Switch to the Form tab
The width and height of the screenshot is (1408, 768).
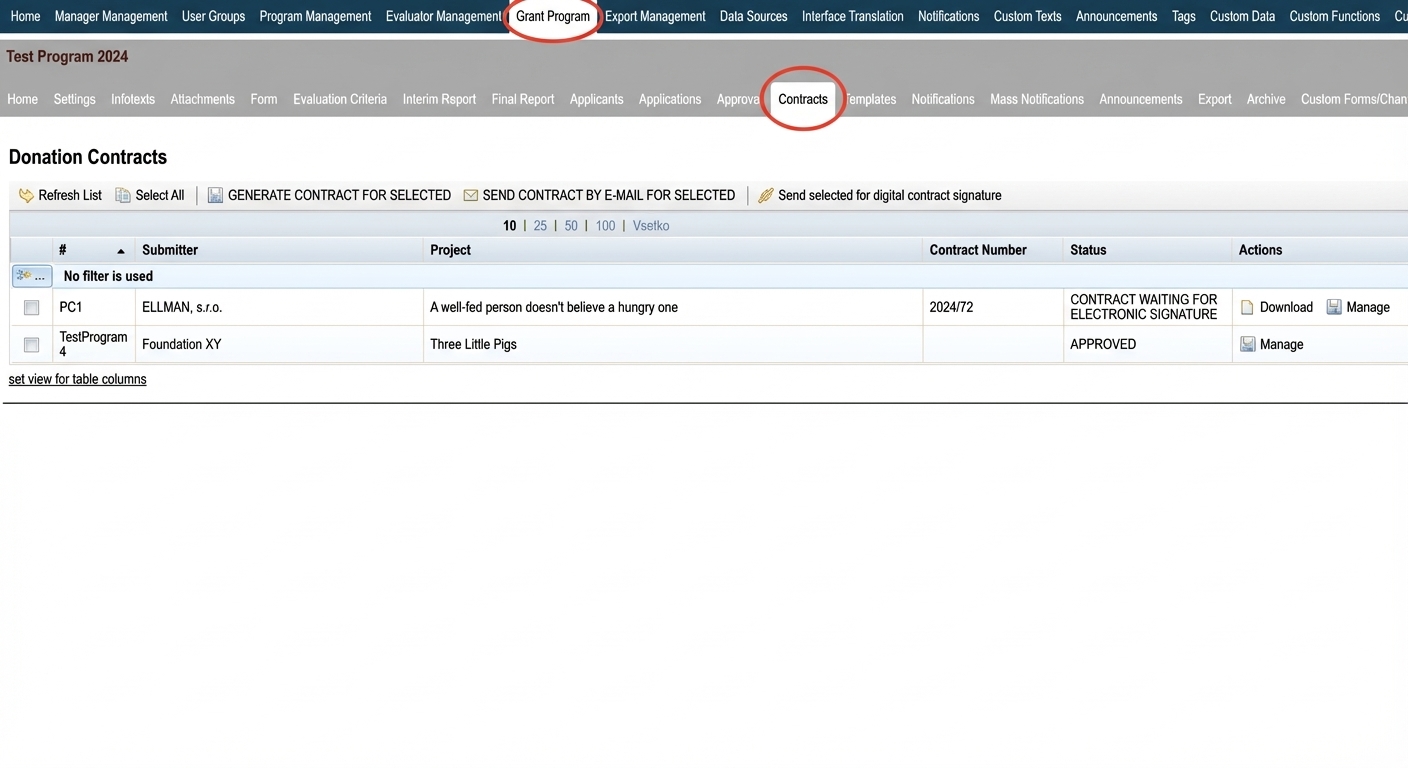(264, 99)
